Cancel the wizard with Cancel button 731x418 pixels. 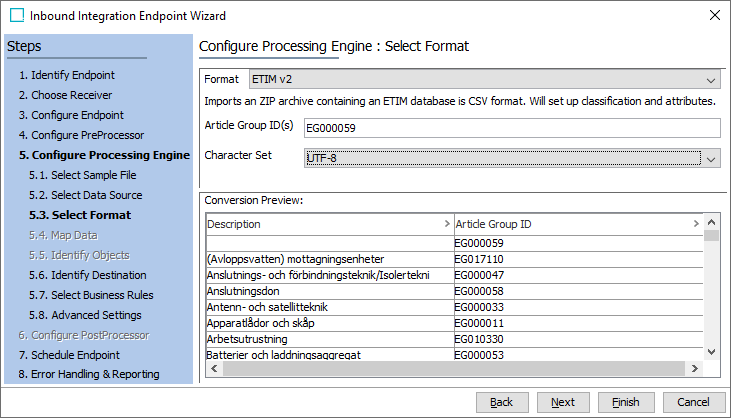point(693,402)
